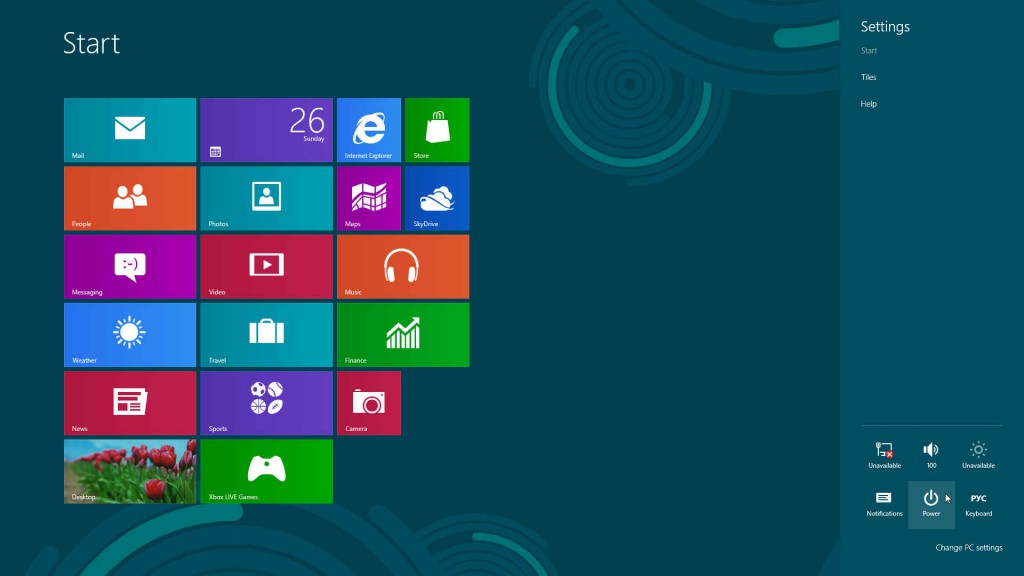Launch the Music tile
This screenshot has height=576, width=1024.
[402, 266]
